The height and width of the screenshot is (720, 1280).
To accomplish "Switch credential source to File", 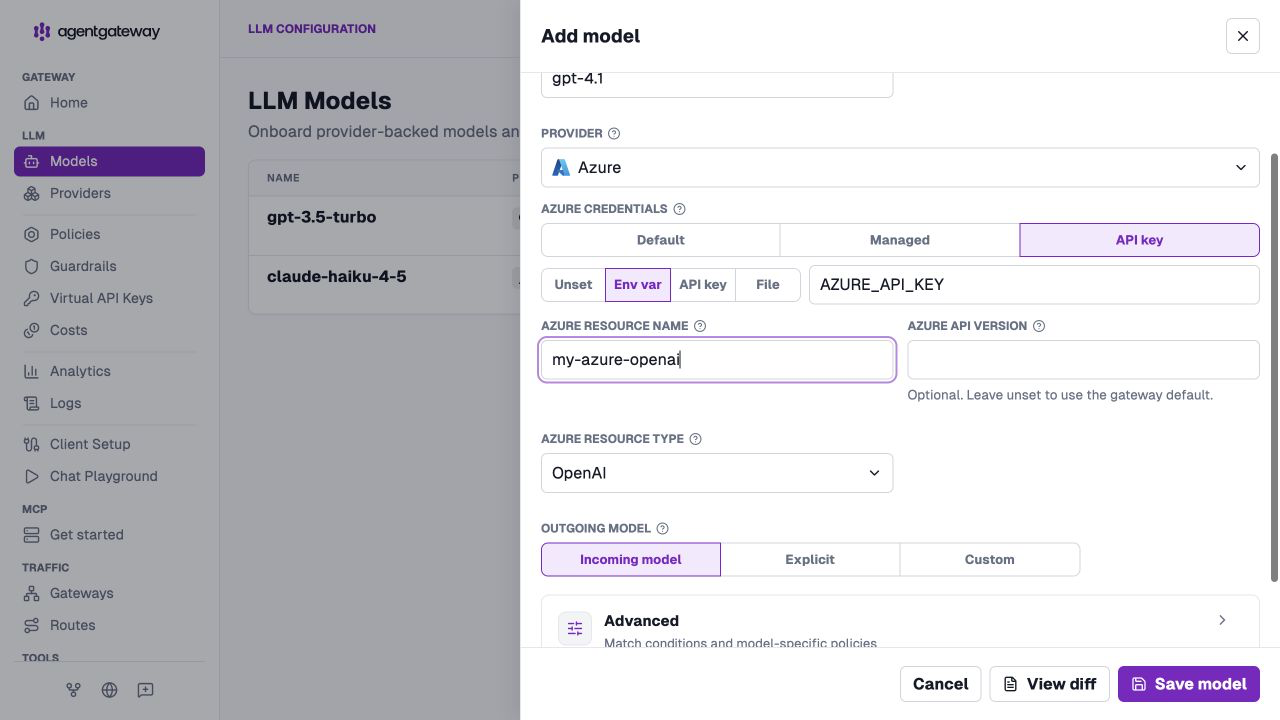I will pos(767,284).
